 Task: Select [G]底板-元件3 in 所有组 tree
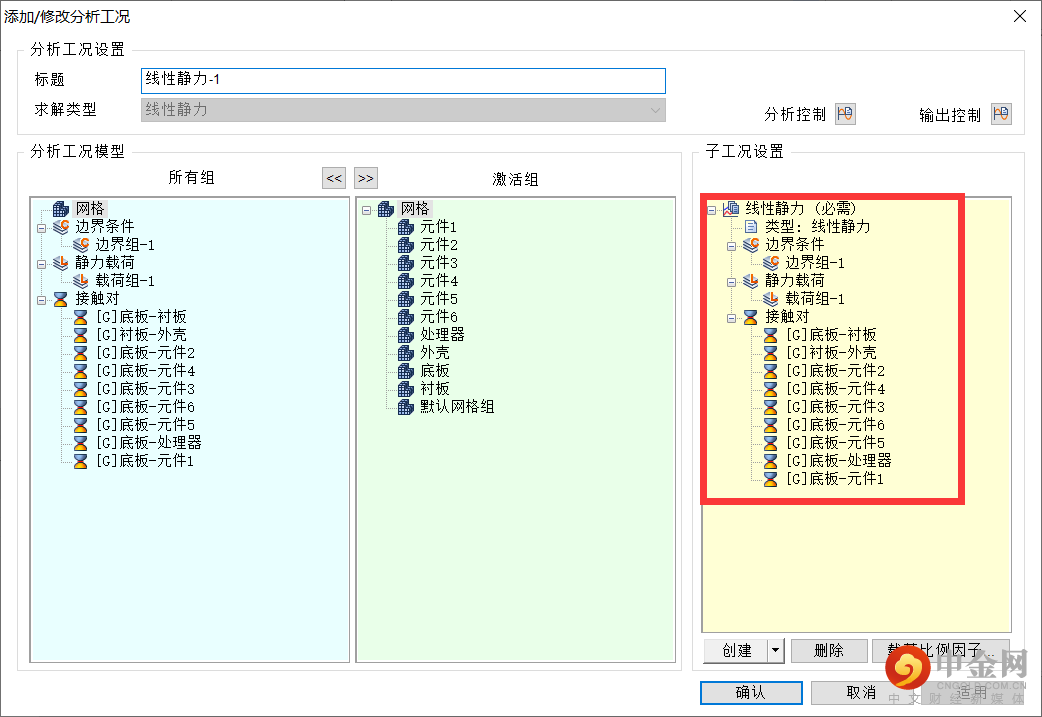[146, 389]
